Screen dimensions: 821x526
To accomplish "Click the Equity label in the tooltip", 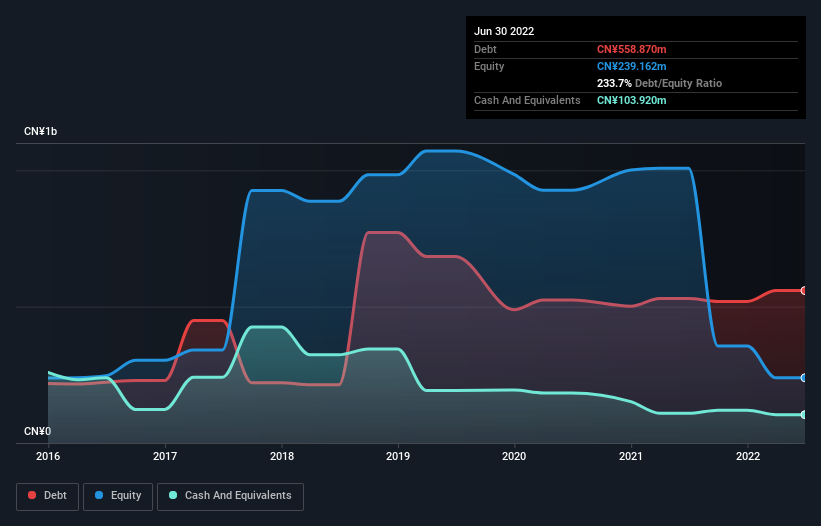I will [x=489, y=66].
